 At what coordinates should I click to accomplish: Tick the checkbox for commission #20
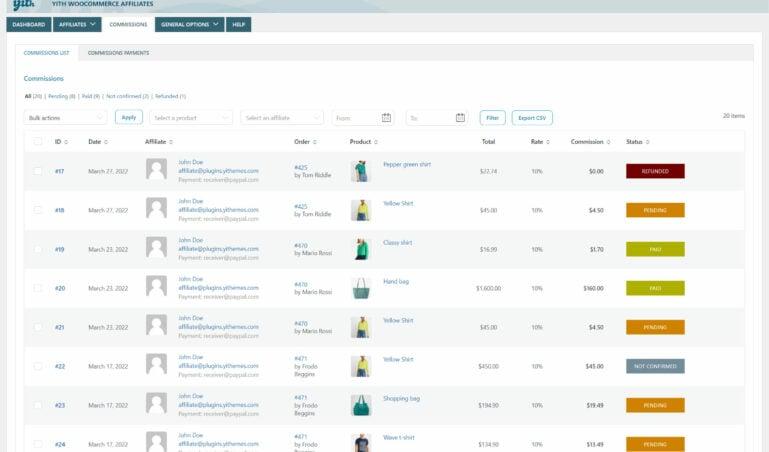38,288
